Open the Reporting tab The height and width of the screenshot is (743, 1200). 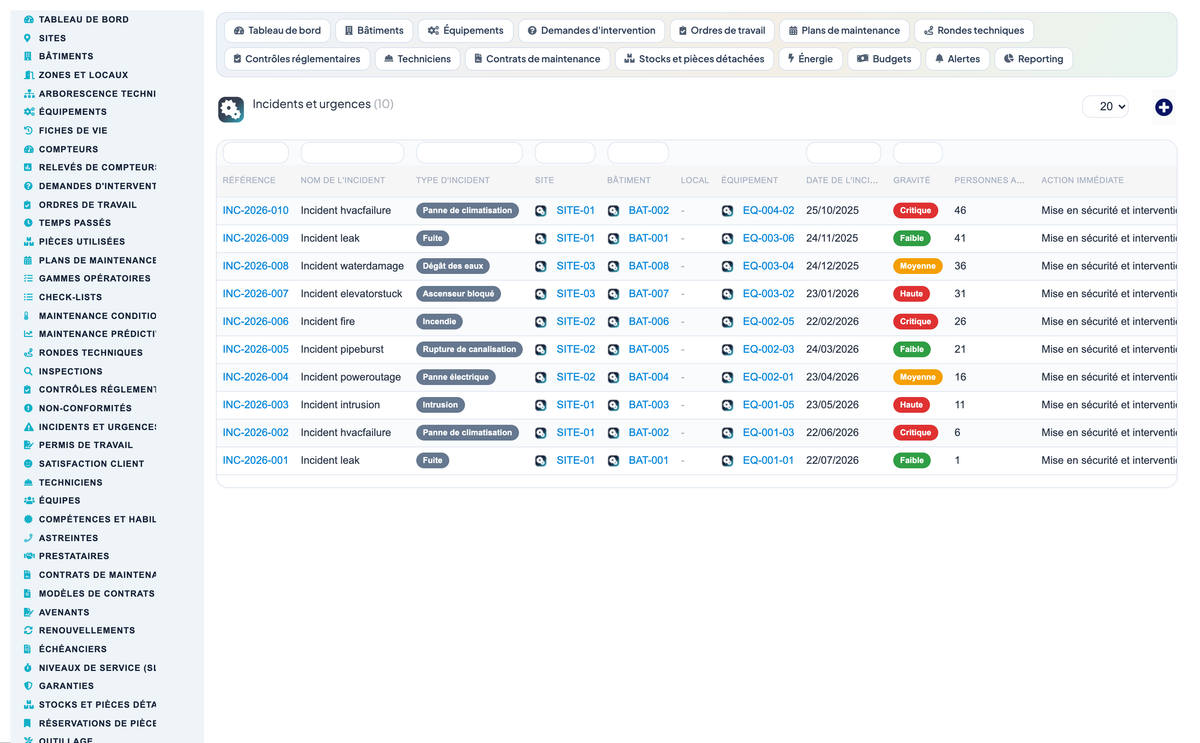(1033, 59)
